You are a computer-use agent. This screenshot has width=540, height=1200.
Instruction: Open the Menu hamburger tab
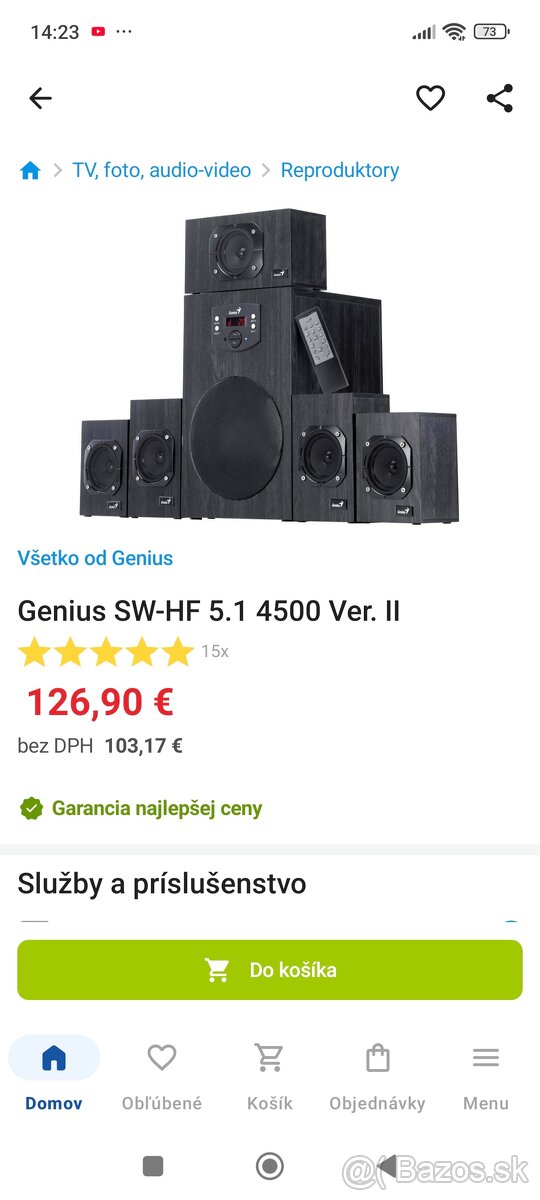[486, 1075]
